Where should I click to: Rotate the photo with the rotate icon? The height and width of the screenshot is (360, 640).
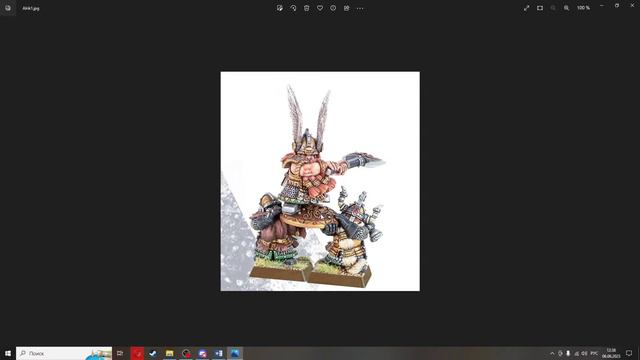pyautogui.click(x=293, y=8)
